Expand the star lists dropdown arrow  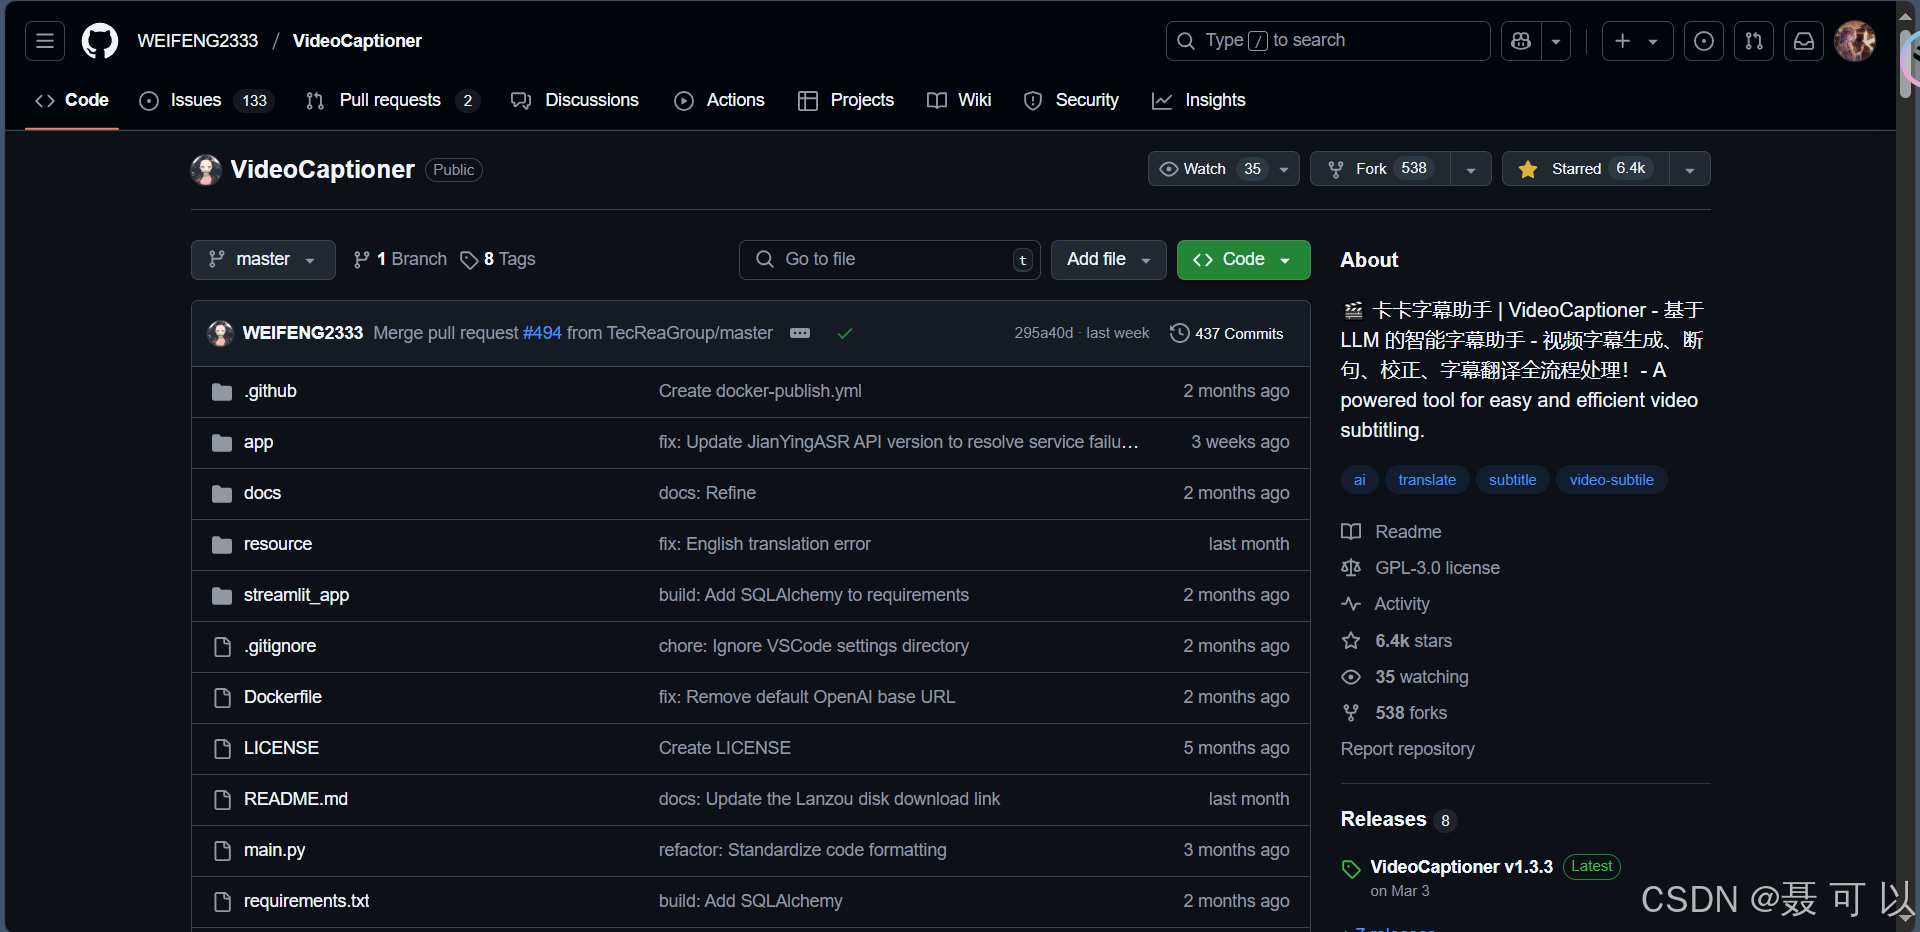coord(1690,169)
